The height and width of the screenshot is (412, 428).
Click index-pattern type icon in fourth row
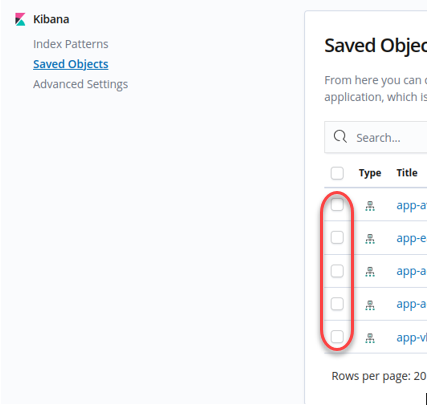pyautogui.click(x=370, y=305)
